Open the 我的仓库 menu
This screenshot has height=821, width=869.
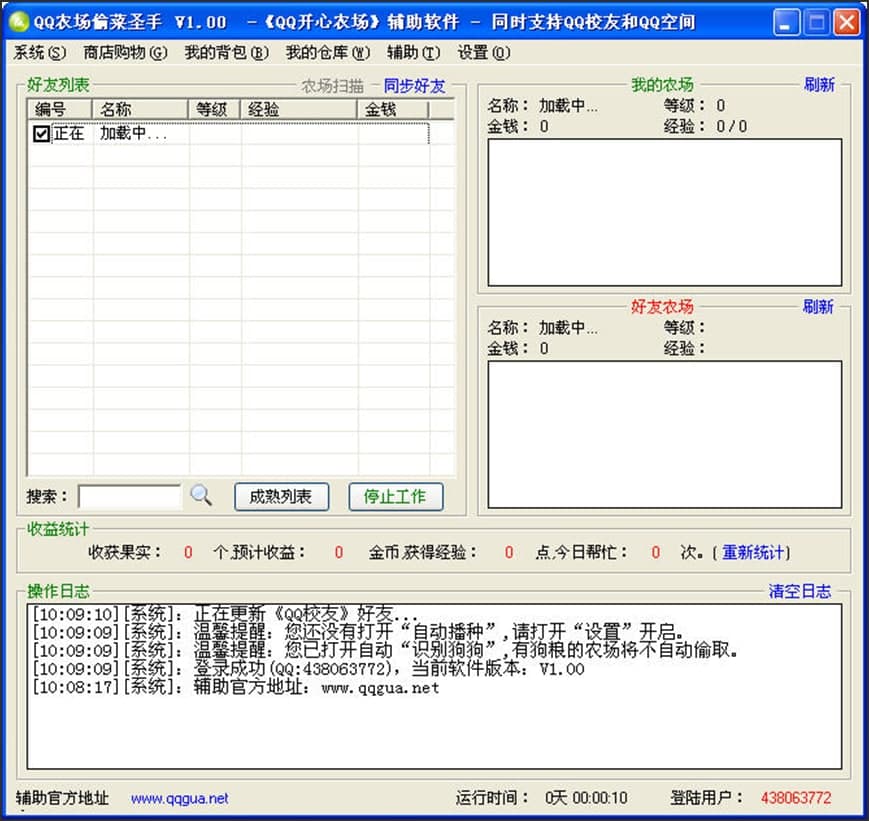pos(327,53)
